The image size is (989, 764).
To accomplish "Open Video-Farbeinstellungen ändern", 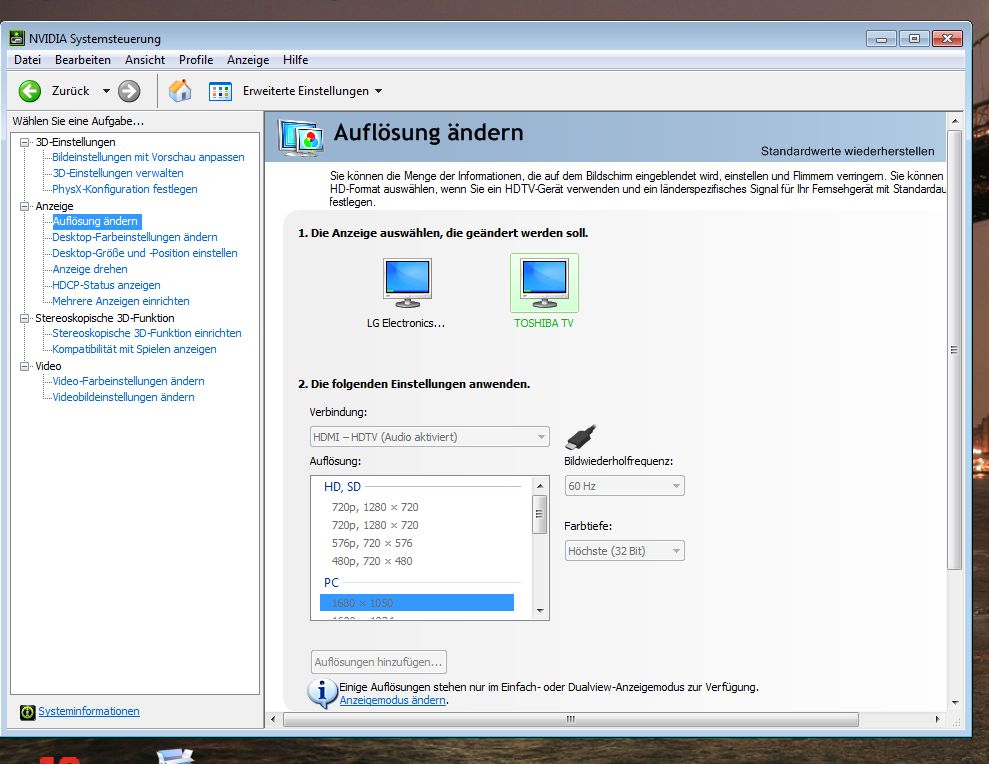I will coord(128,381).
